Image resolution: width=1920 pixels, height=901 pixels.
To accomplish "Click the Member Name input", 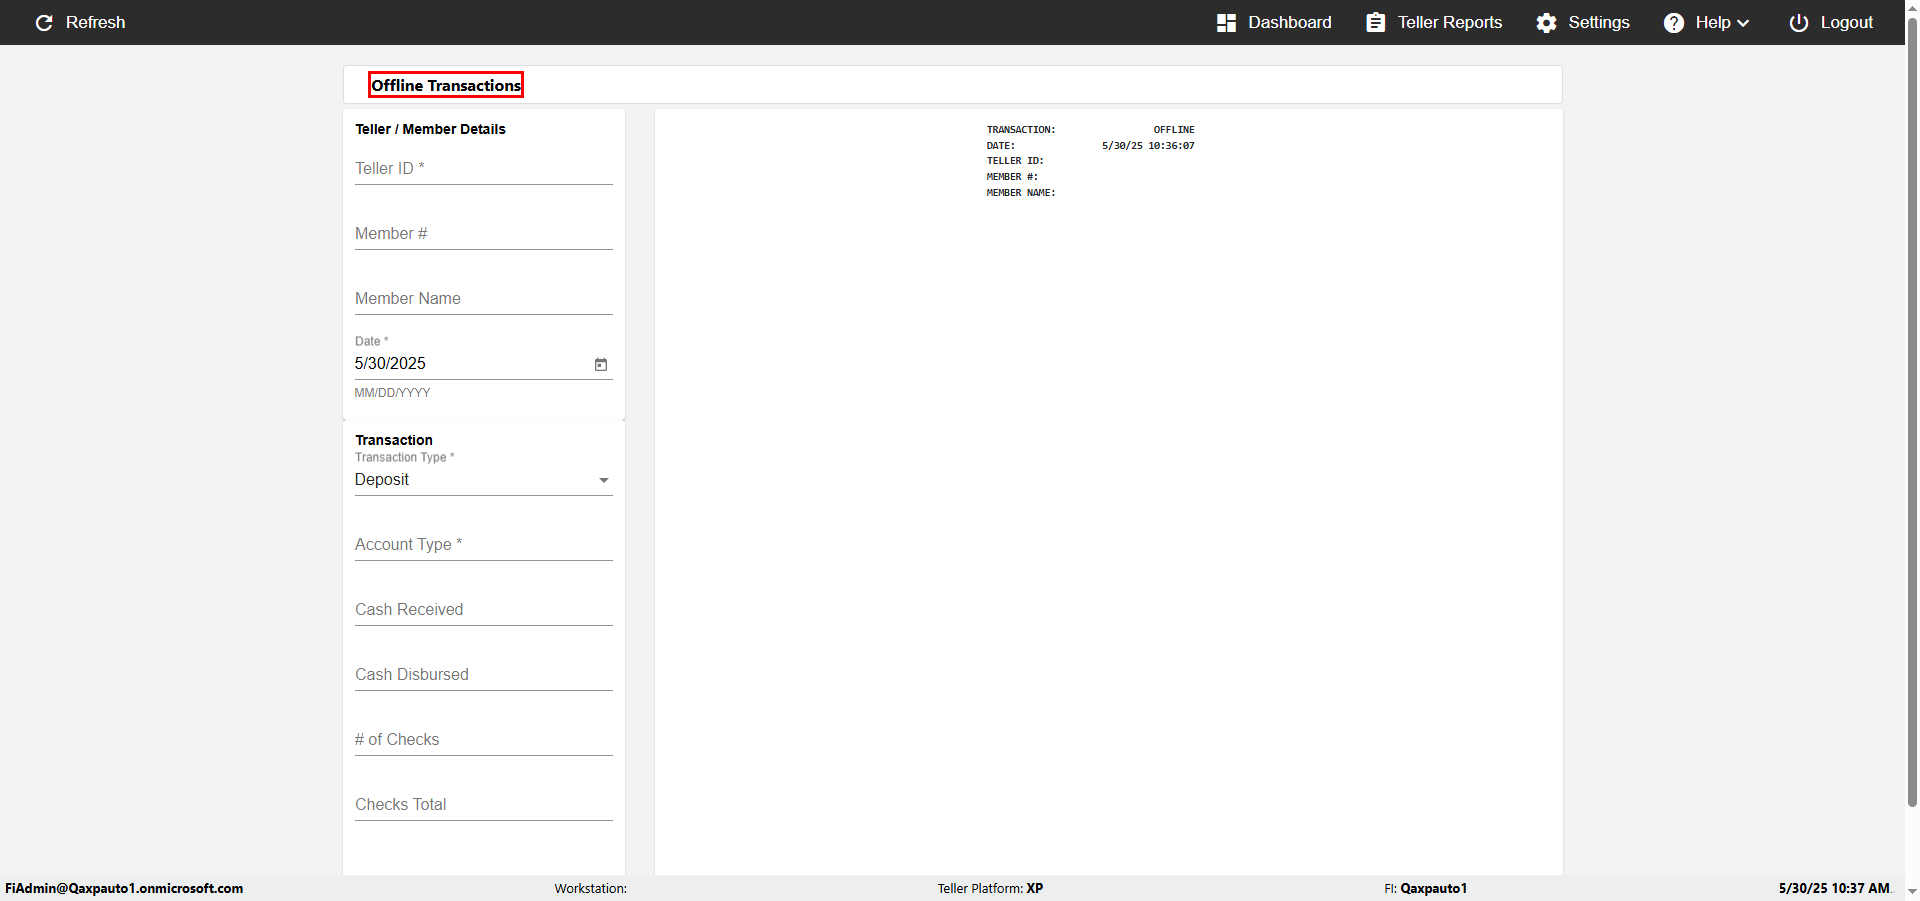I will point(483,299).
